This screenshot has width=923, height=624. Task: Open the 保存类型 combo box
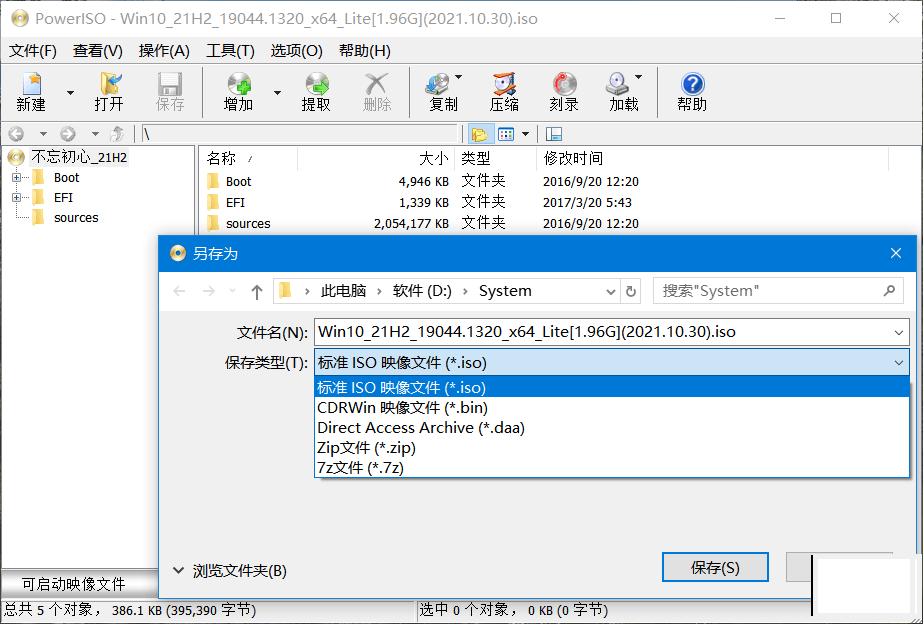[x=612, y=363]
